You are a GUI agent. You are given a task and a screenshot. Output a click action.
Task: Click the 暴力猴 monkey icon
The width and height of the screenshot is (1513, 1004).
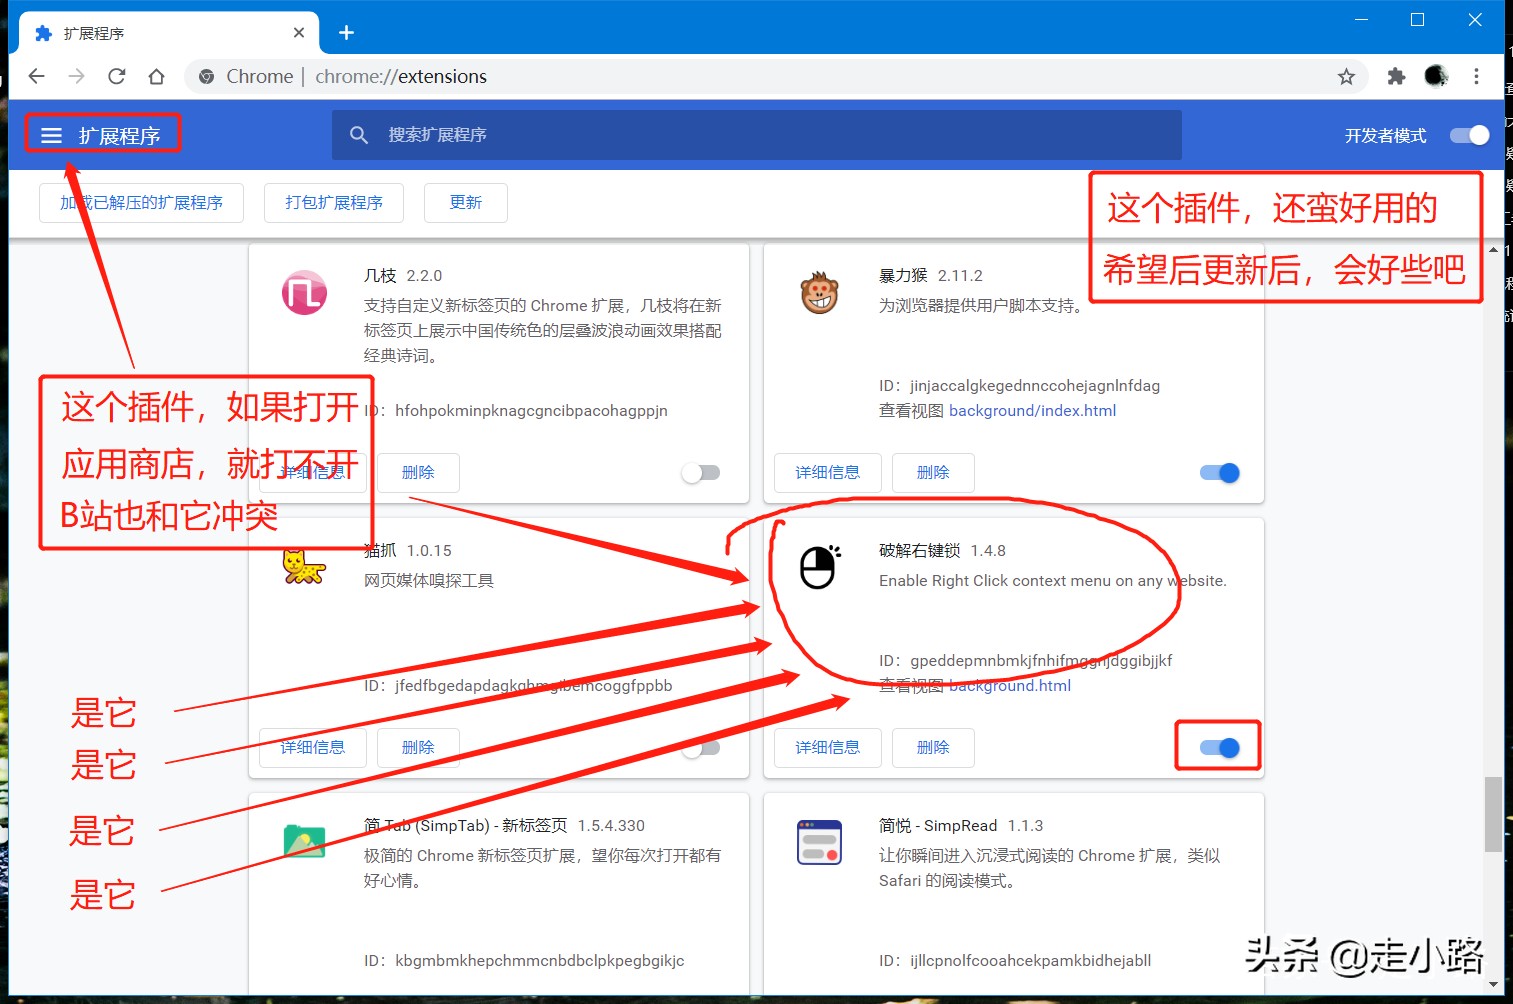(819, 292)
